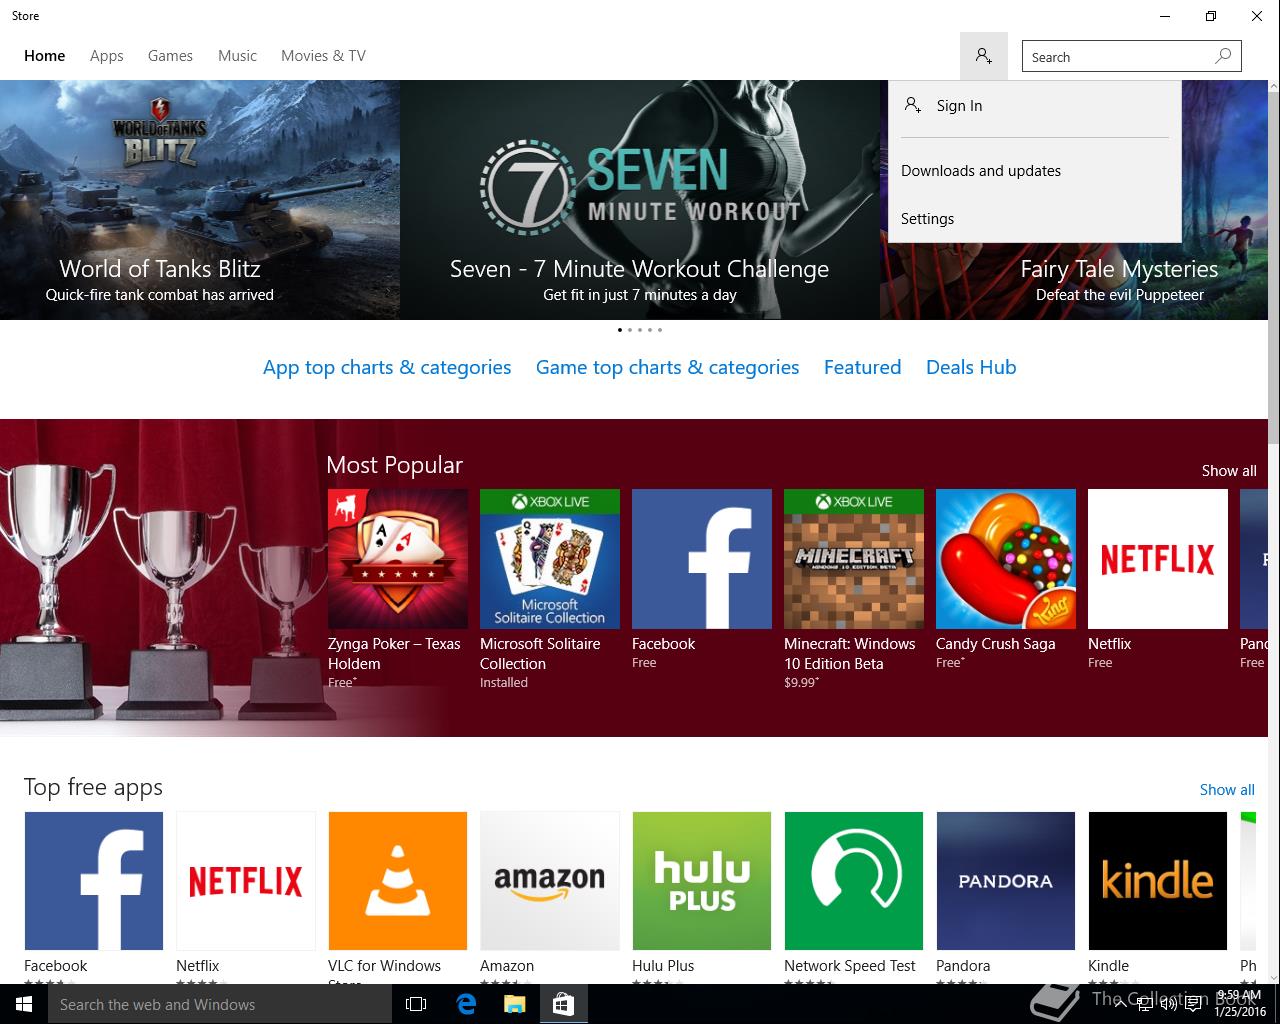Screen dimensions: 1280x1024
Task: Open the Featured link
Action: (862, 367)
